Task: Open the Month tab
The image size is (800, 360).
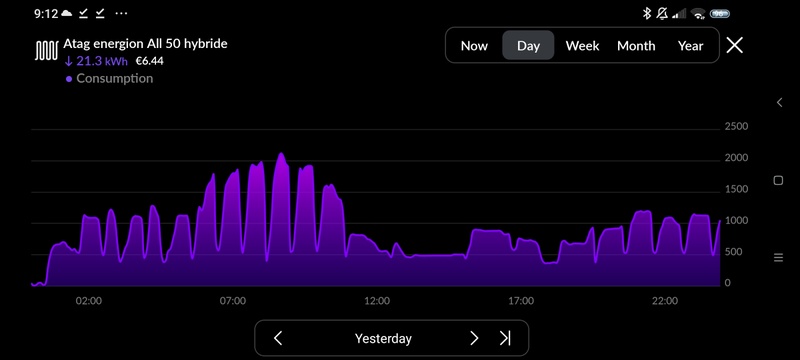Action: pyautogui.click(x=636, y=46)
